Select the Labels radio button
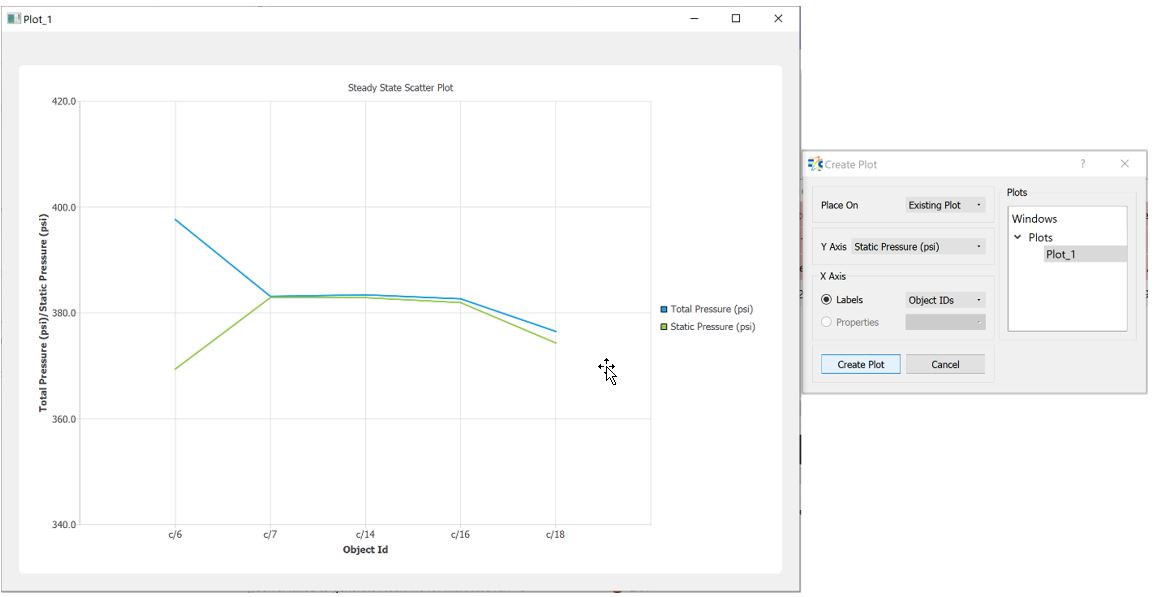The image size is (1155, 597). click(826, 300)
